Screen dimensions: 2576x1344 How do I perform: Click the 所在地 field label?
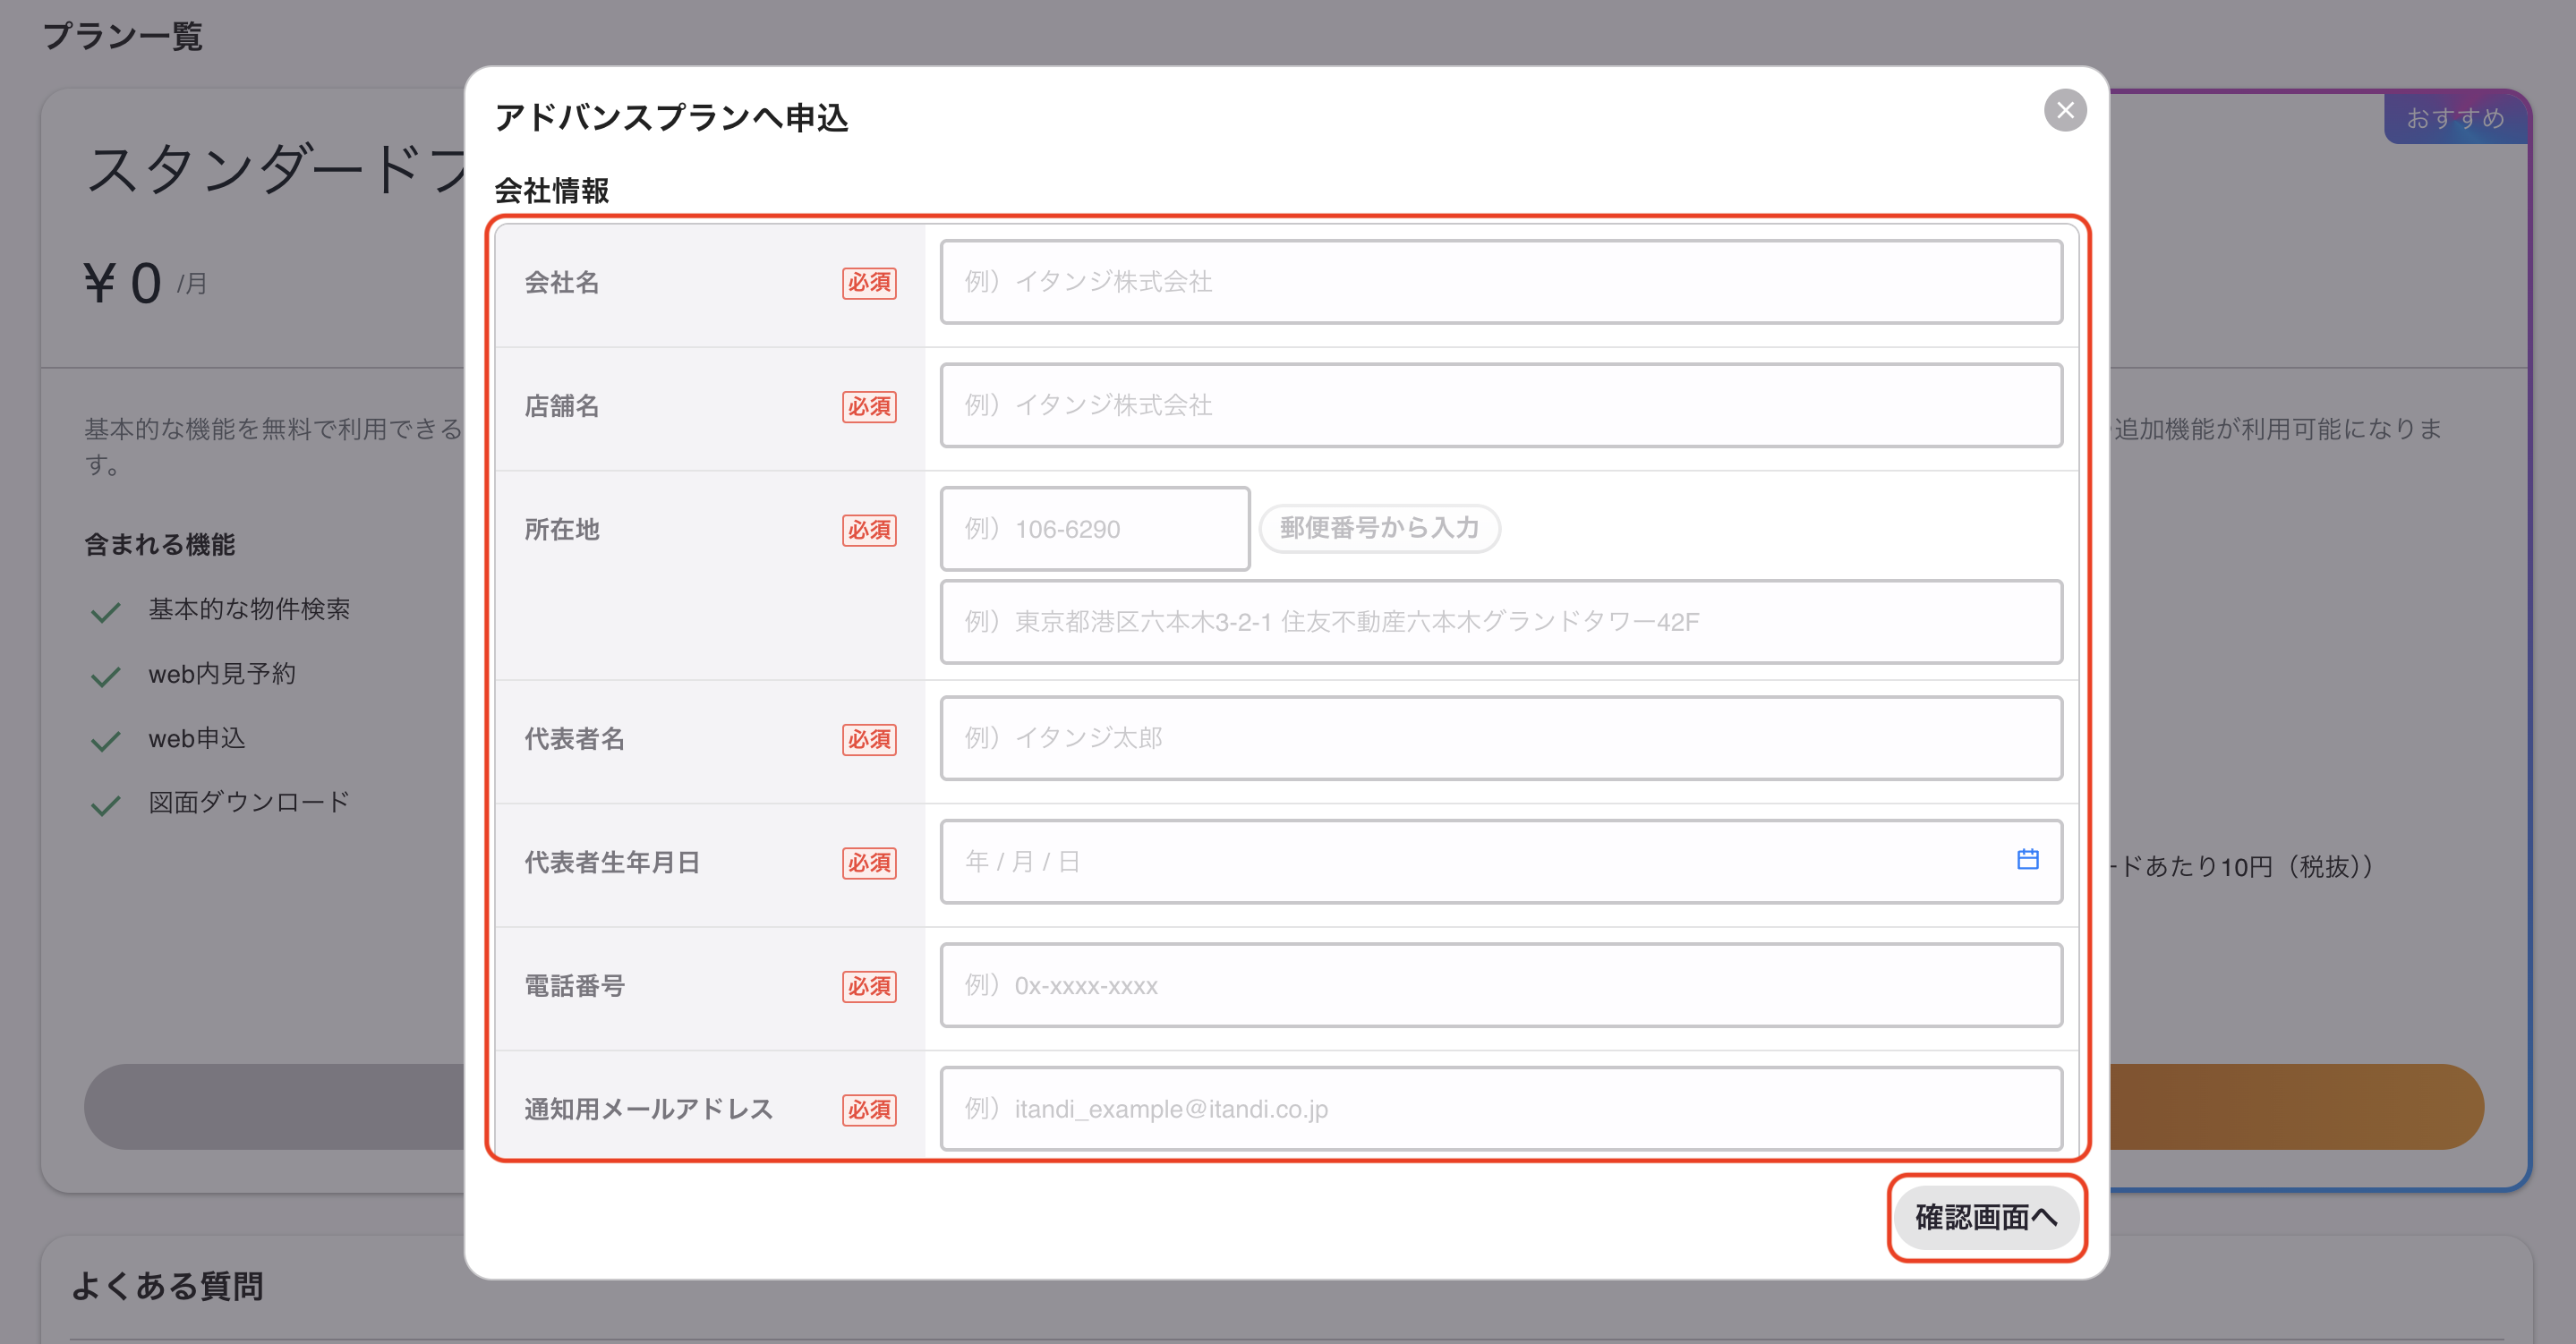pos(562,529)
